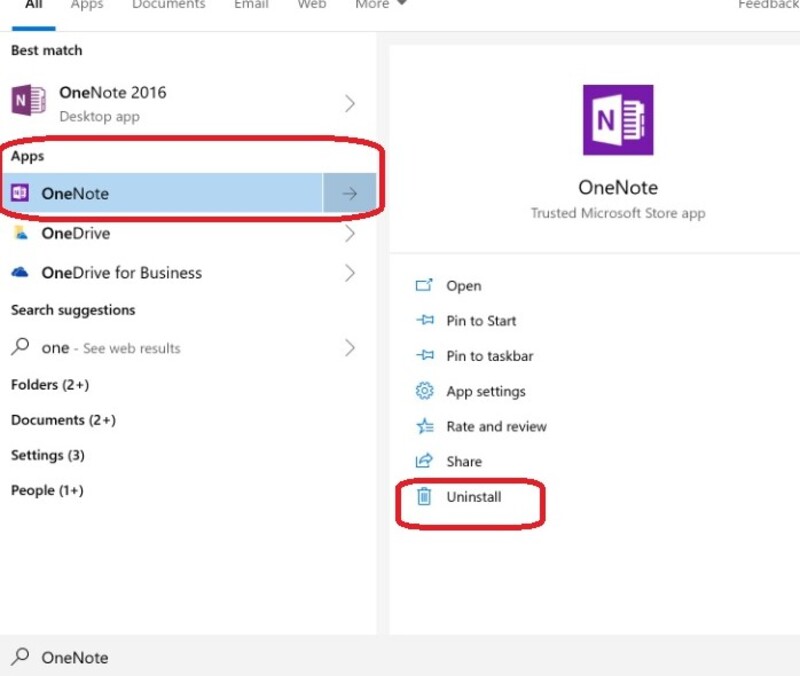Click the OneDrive app icon
The height and width of the screenshot is (676, 800).
click(x=20, y=233)
